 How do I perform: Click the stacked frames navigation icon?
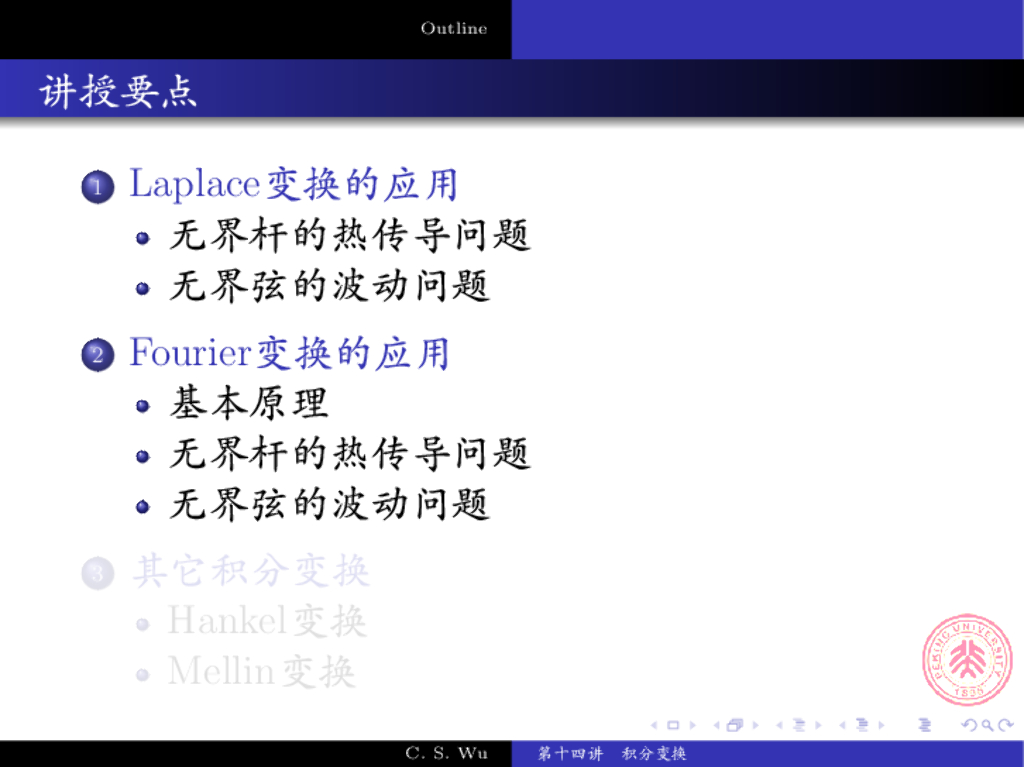(735, 725)
